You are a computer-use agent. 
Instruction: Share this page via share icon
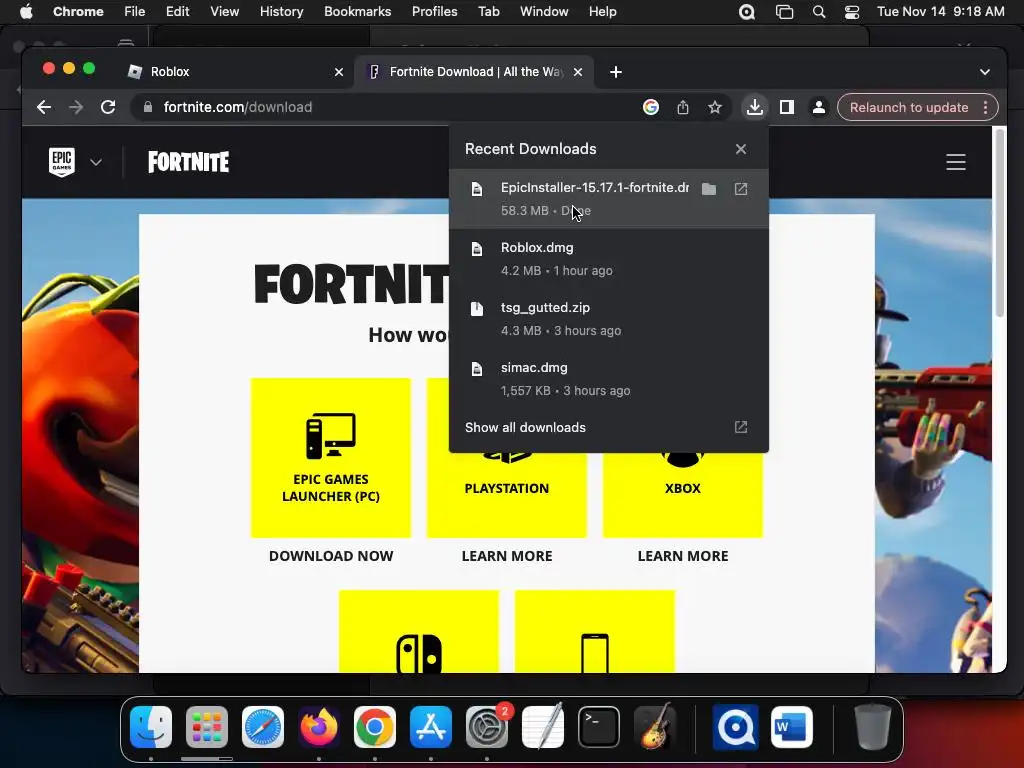[x=682, y=107]
